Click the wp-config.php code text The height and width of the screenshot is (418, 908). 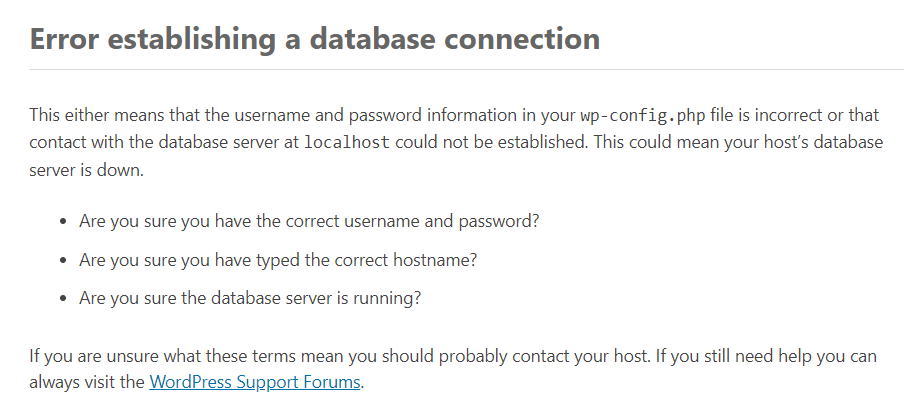[x=643, y=115]
